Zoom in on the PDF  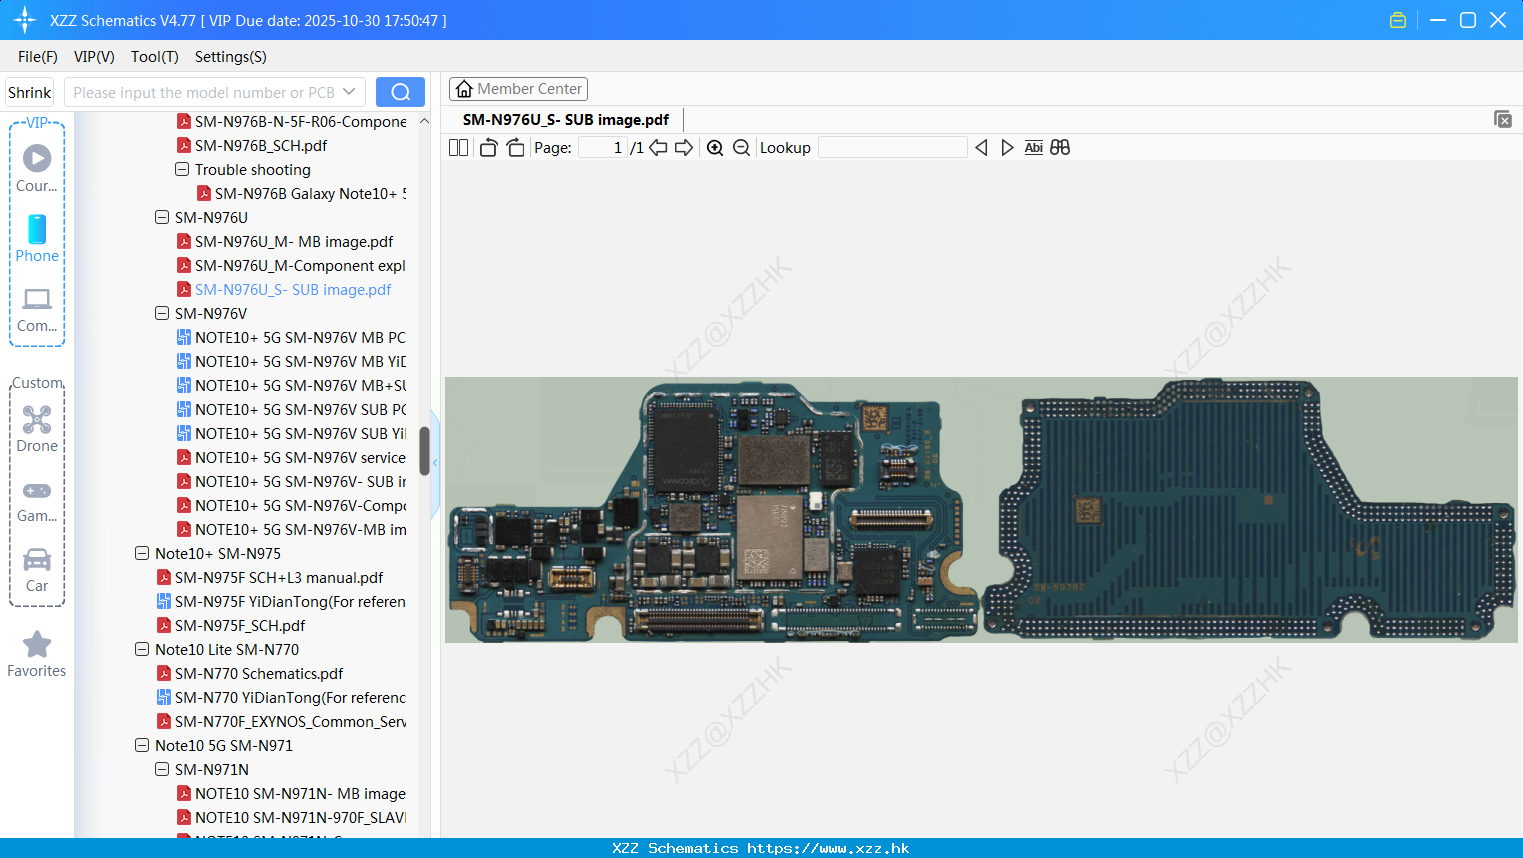click(x=715, y=147)
